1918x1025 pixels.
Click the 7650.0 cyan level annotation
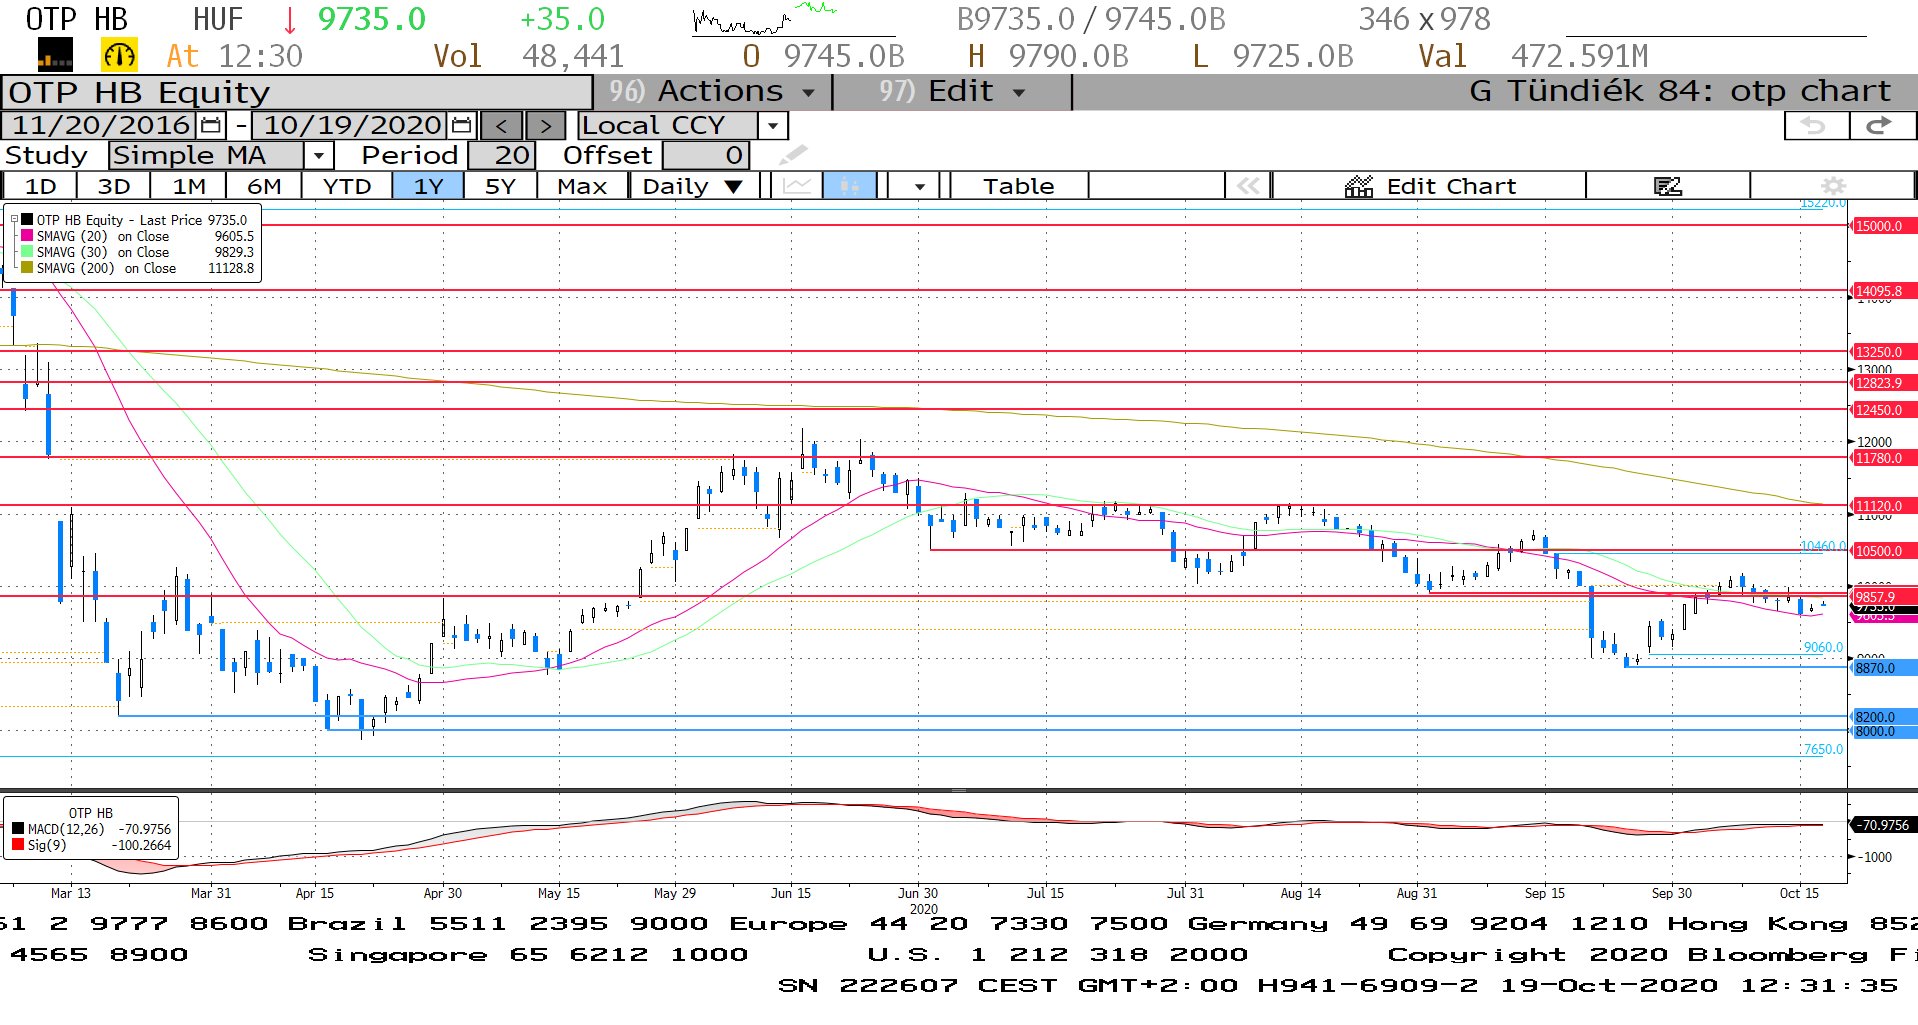(1823, 749)
